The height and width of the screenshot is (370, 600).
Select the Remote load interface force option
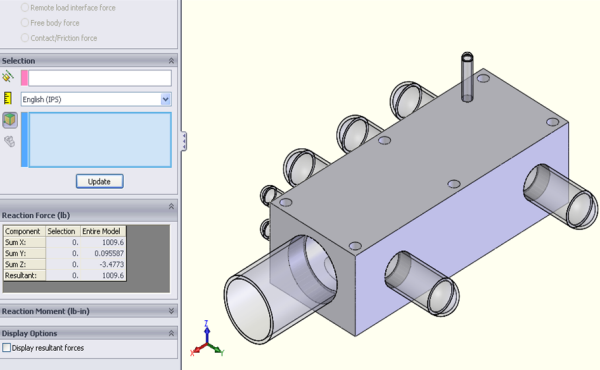coord(25,8)
